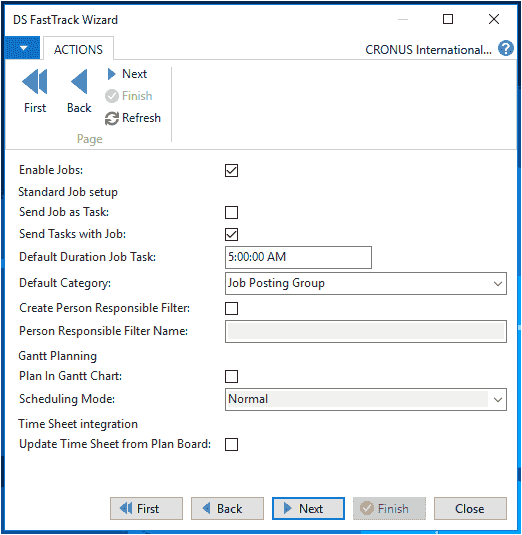Minimize the wizard window
The image size is (522, 535).
tap(403, 19)
